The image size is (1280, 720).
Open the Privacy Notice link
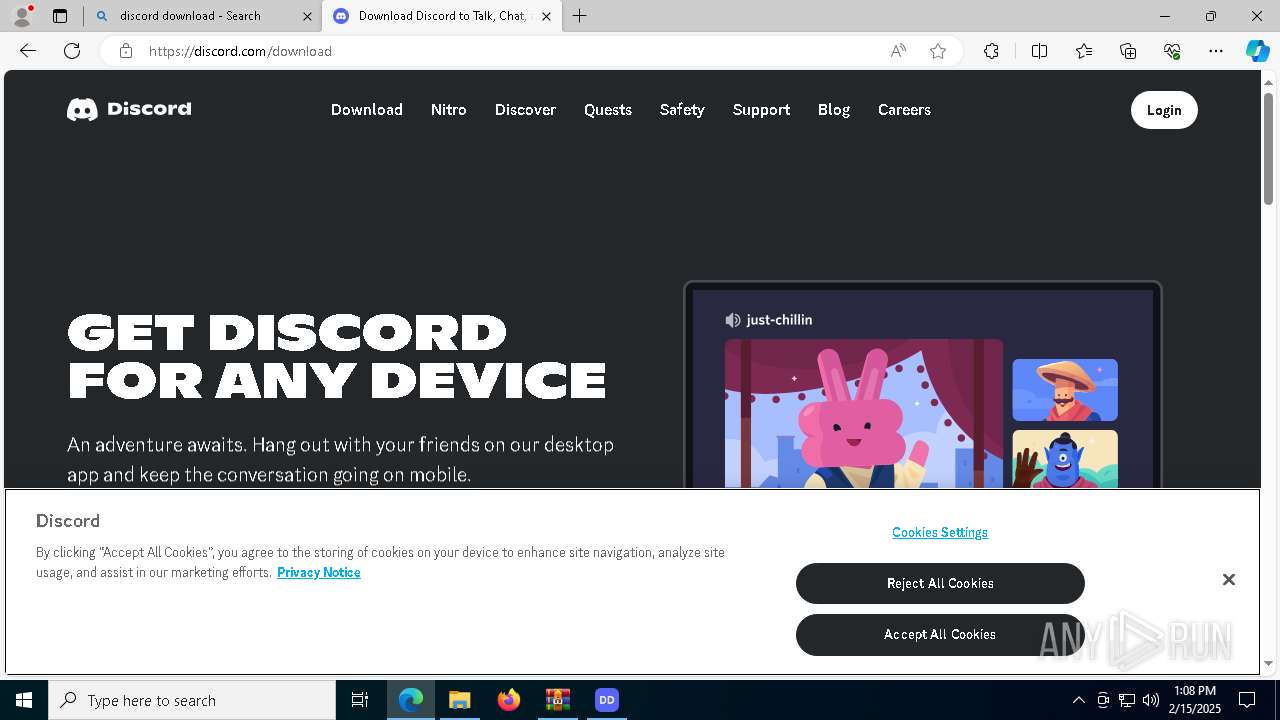tap(319, 572)
